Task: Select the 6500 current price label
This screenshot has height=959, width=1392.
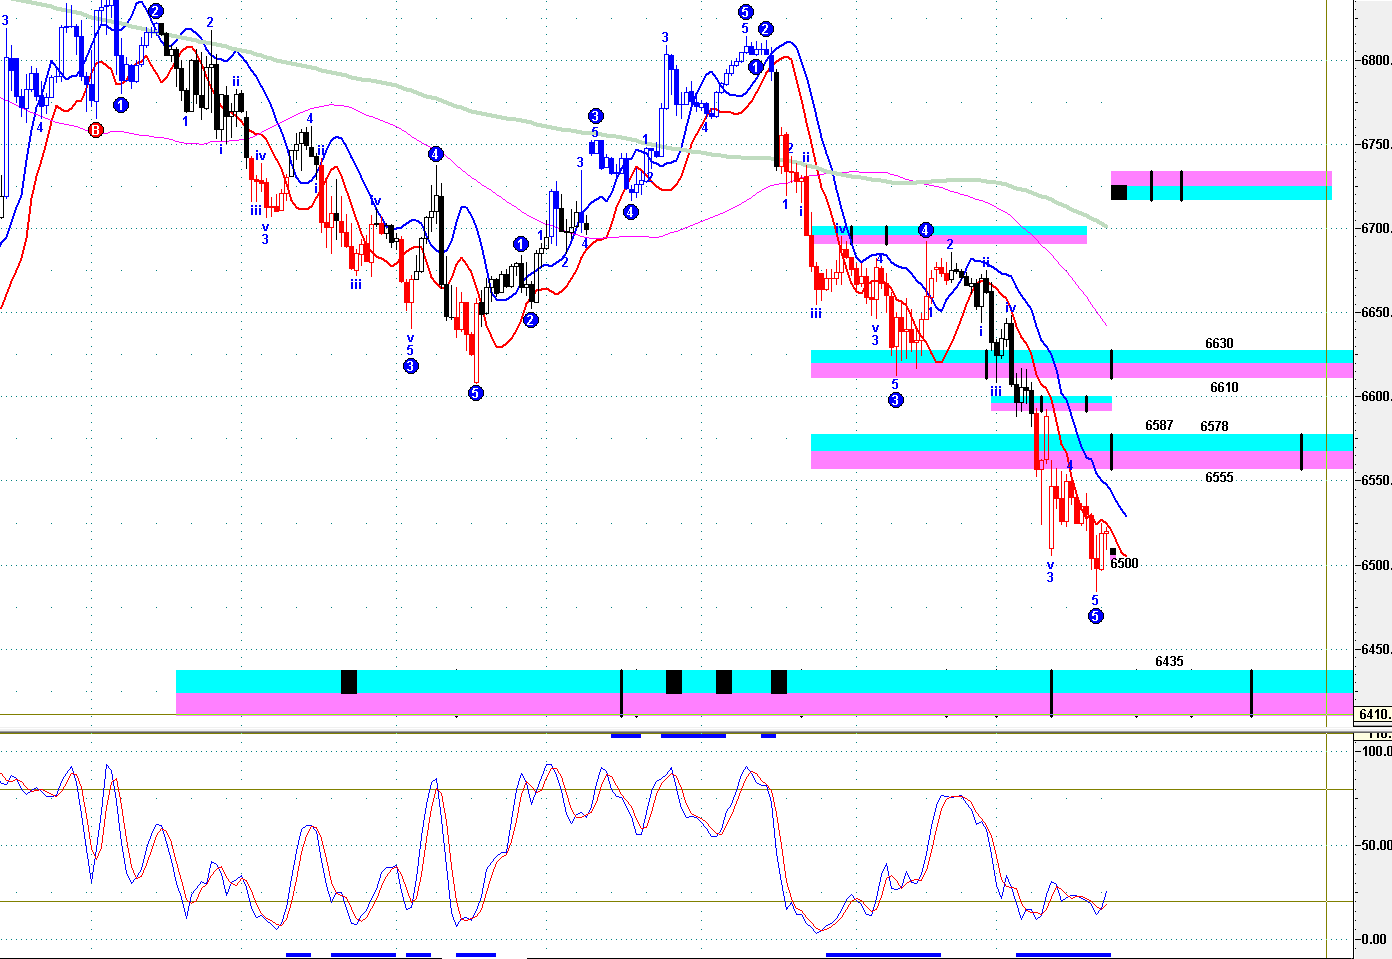Action: 1124,563
